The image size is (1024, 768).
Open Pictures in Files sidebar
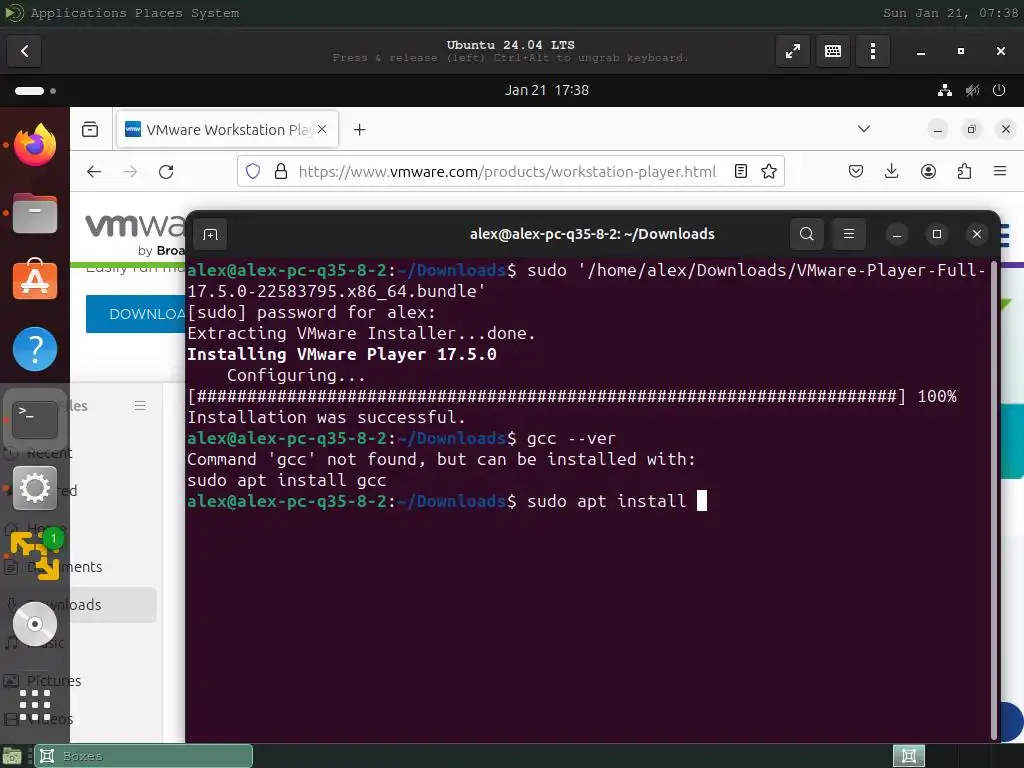point(54,680)
